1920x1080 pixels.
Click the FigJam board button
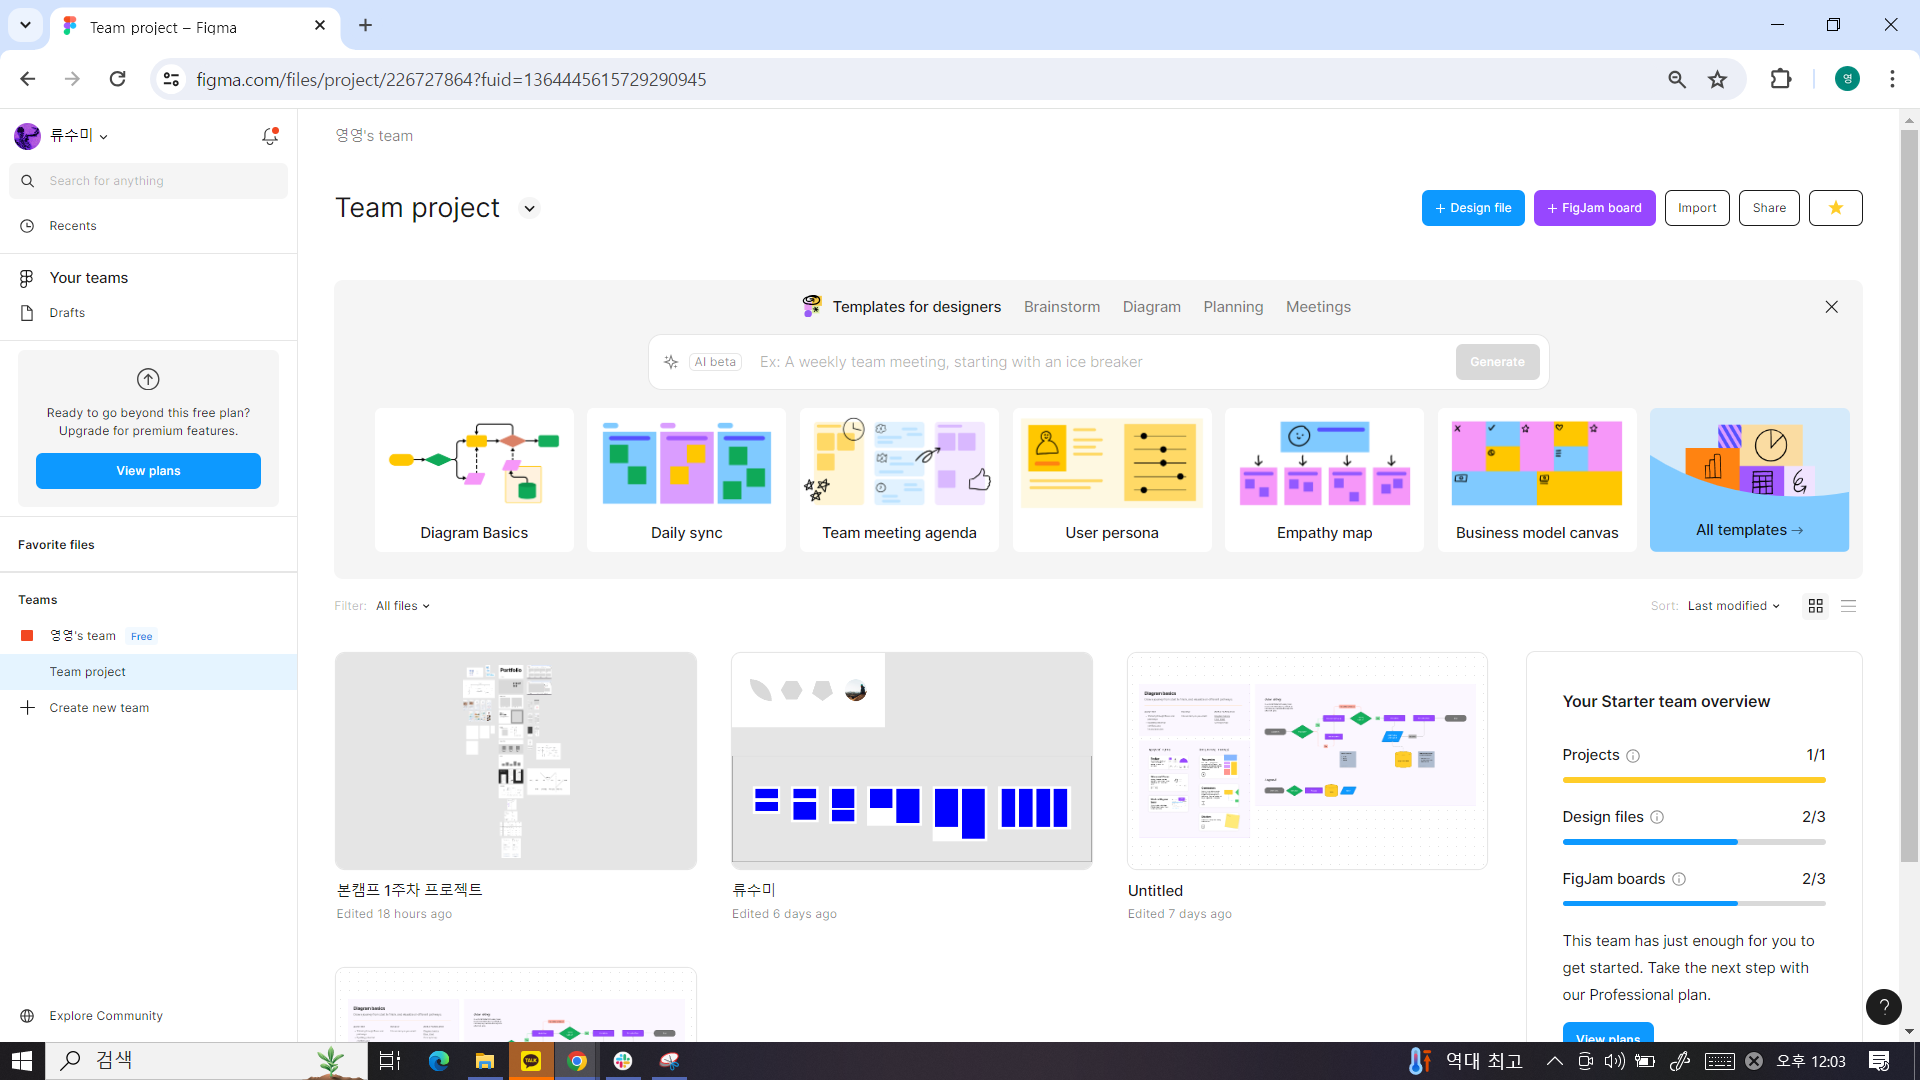[x=1594, y=208]
